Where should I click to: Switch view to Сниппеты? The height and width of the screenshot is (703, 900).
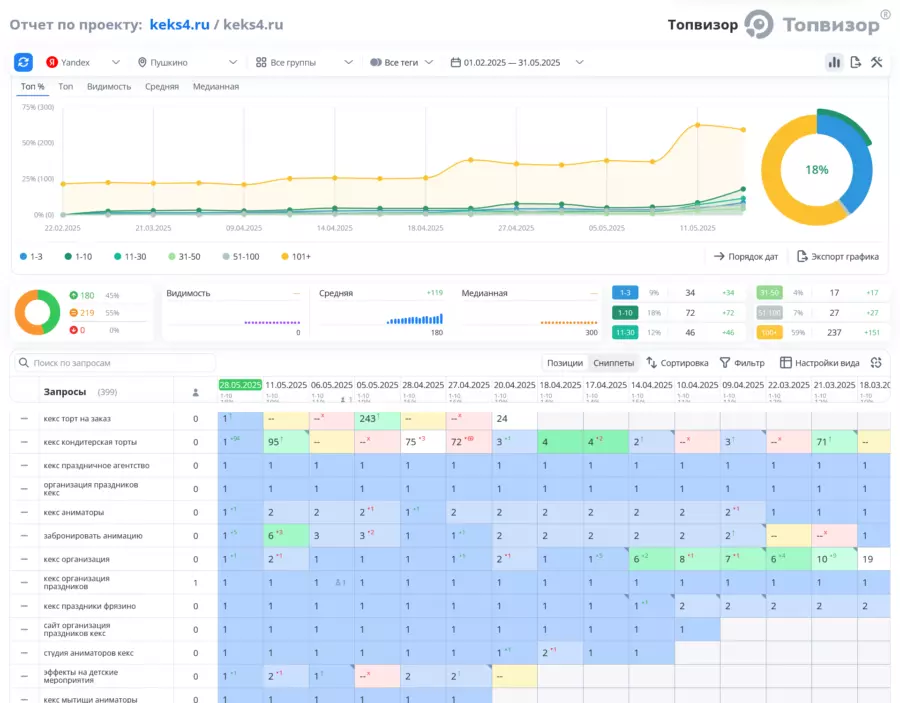click(614, 363)
